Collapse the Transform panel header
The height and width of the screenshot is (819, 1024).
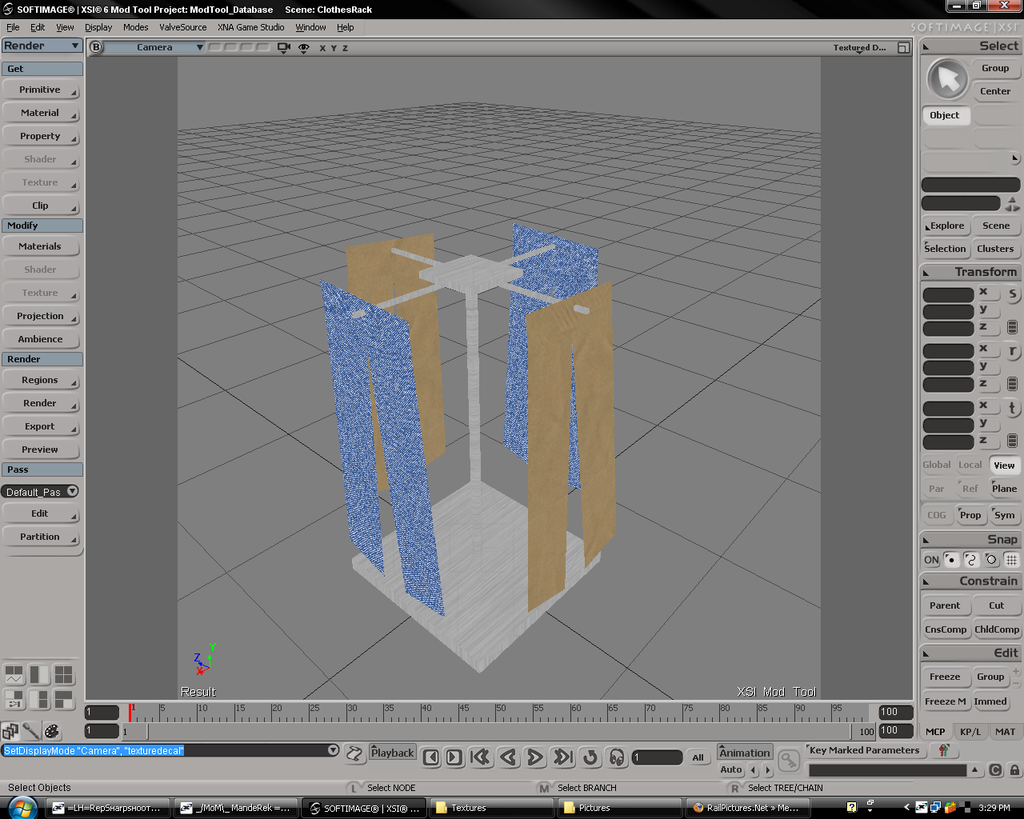(x=970, y=272)
